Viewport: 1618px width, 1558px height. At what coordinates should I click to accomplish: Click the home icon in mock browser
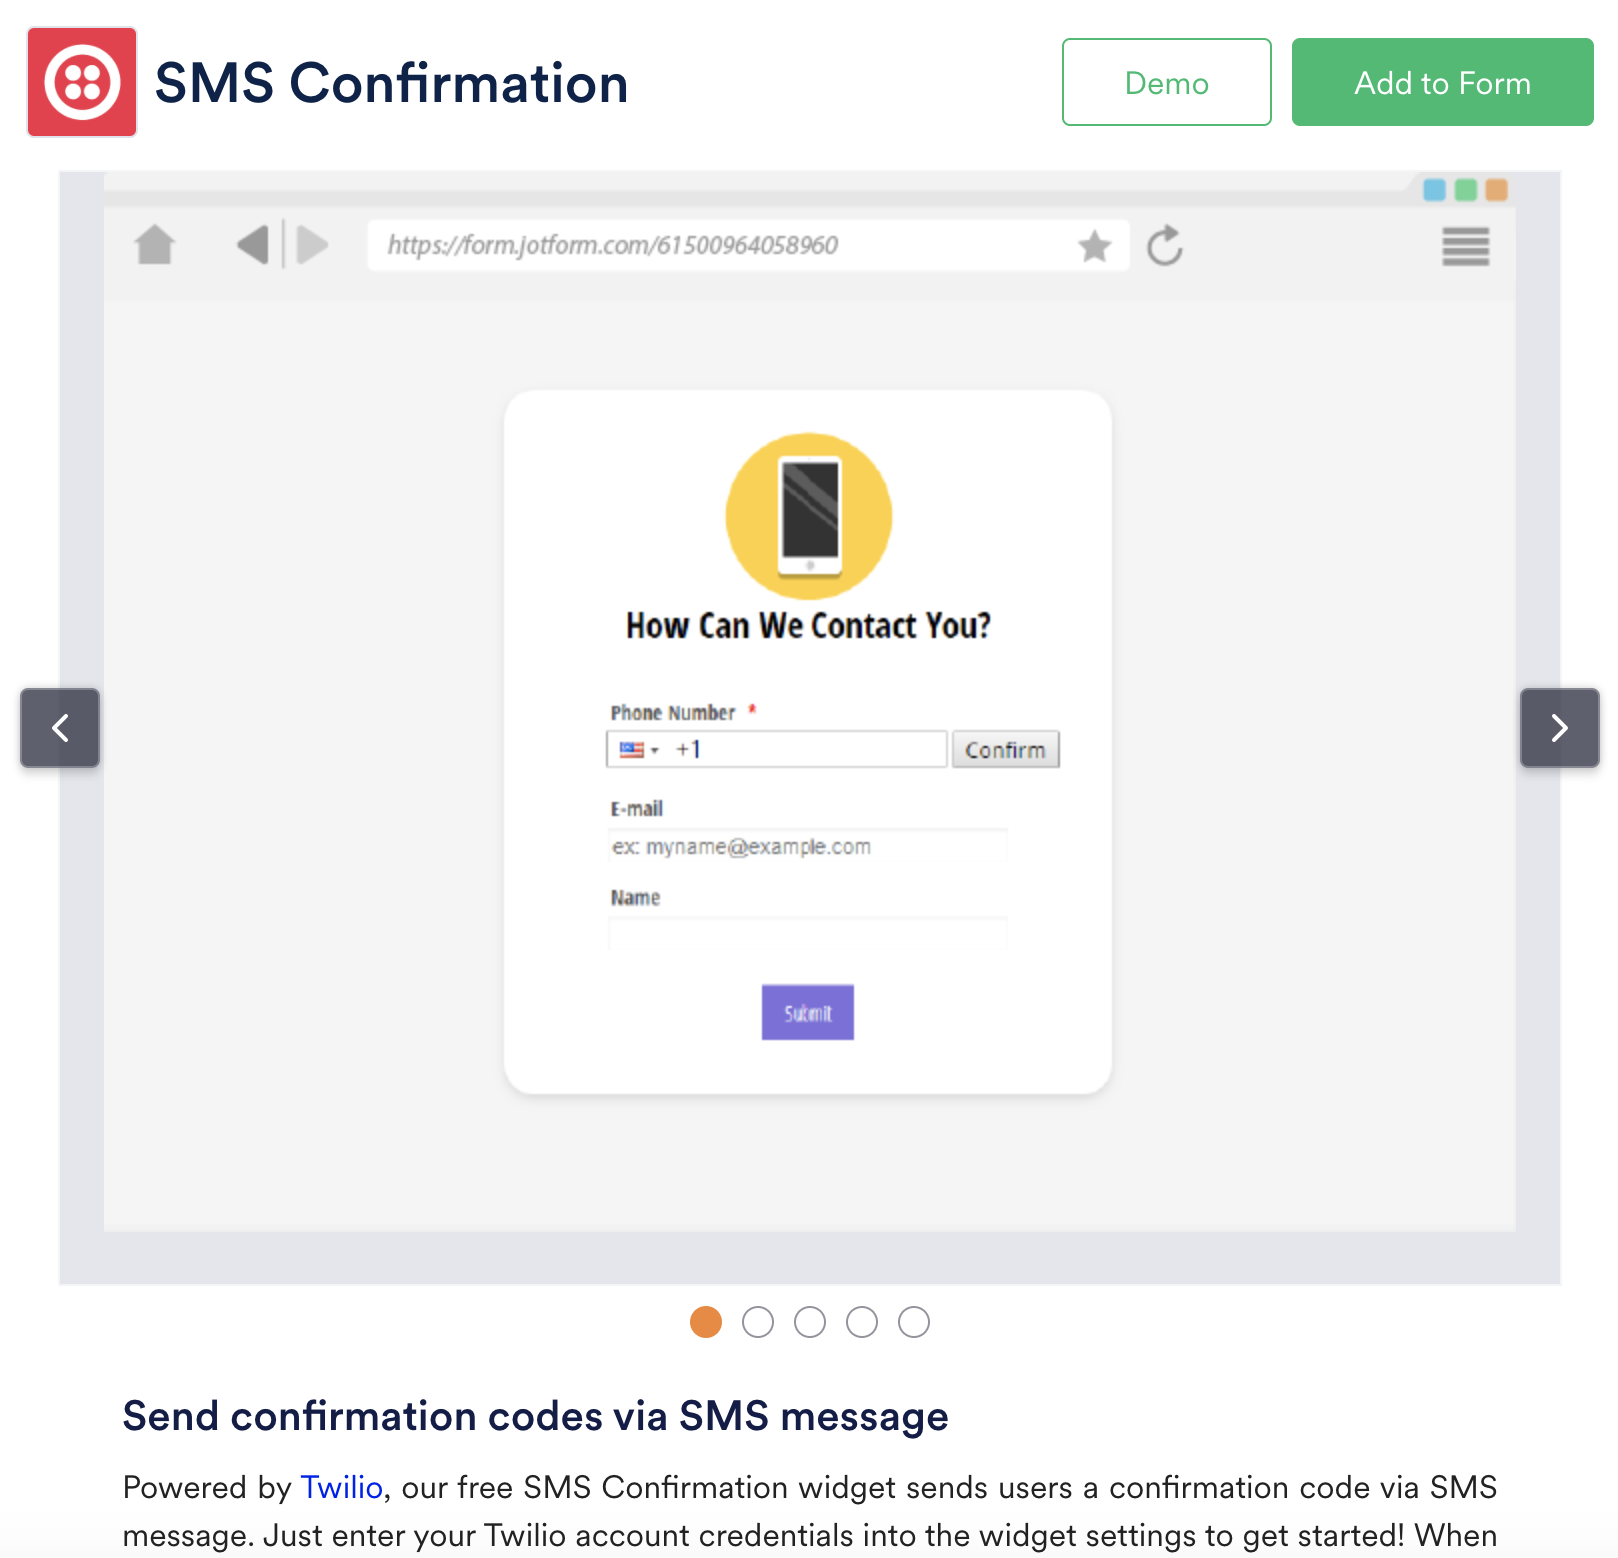click(x=155, y=245)
